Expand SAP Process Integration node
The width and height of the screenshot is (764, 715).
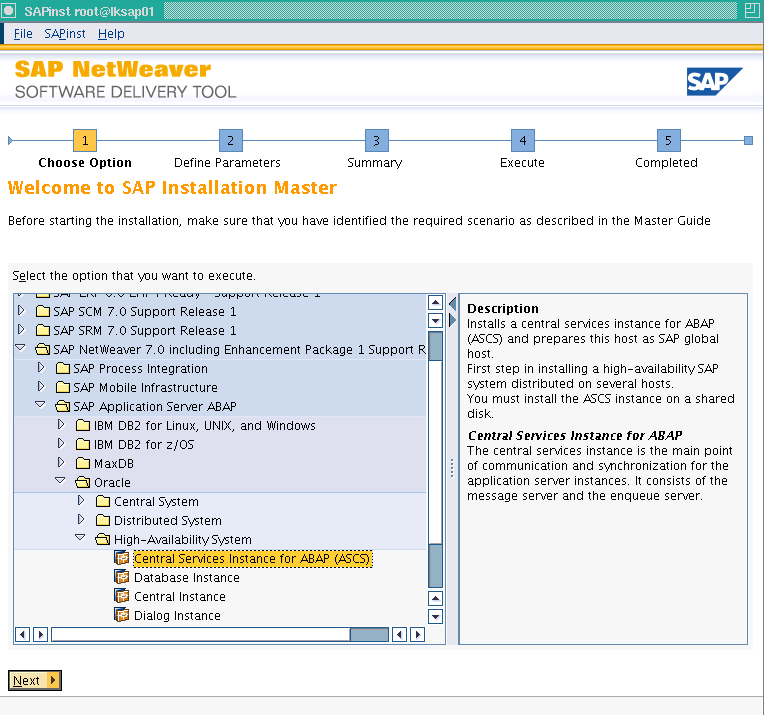point(41,367)
